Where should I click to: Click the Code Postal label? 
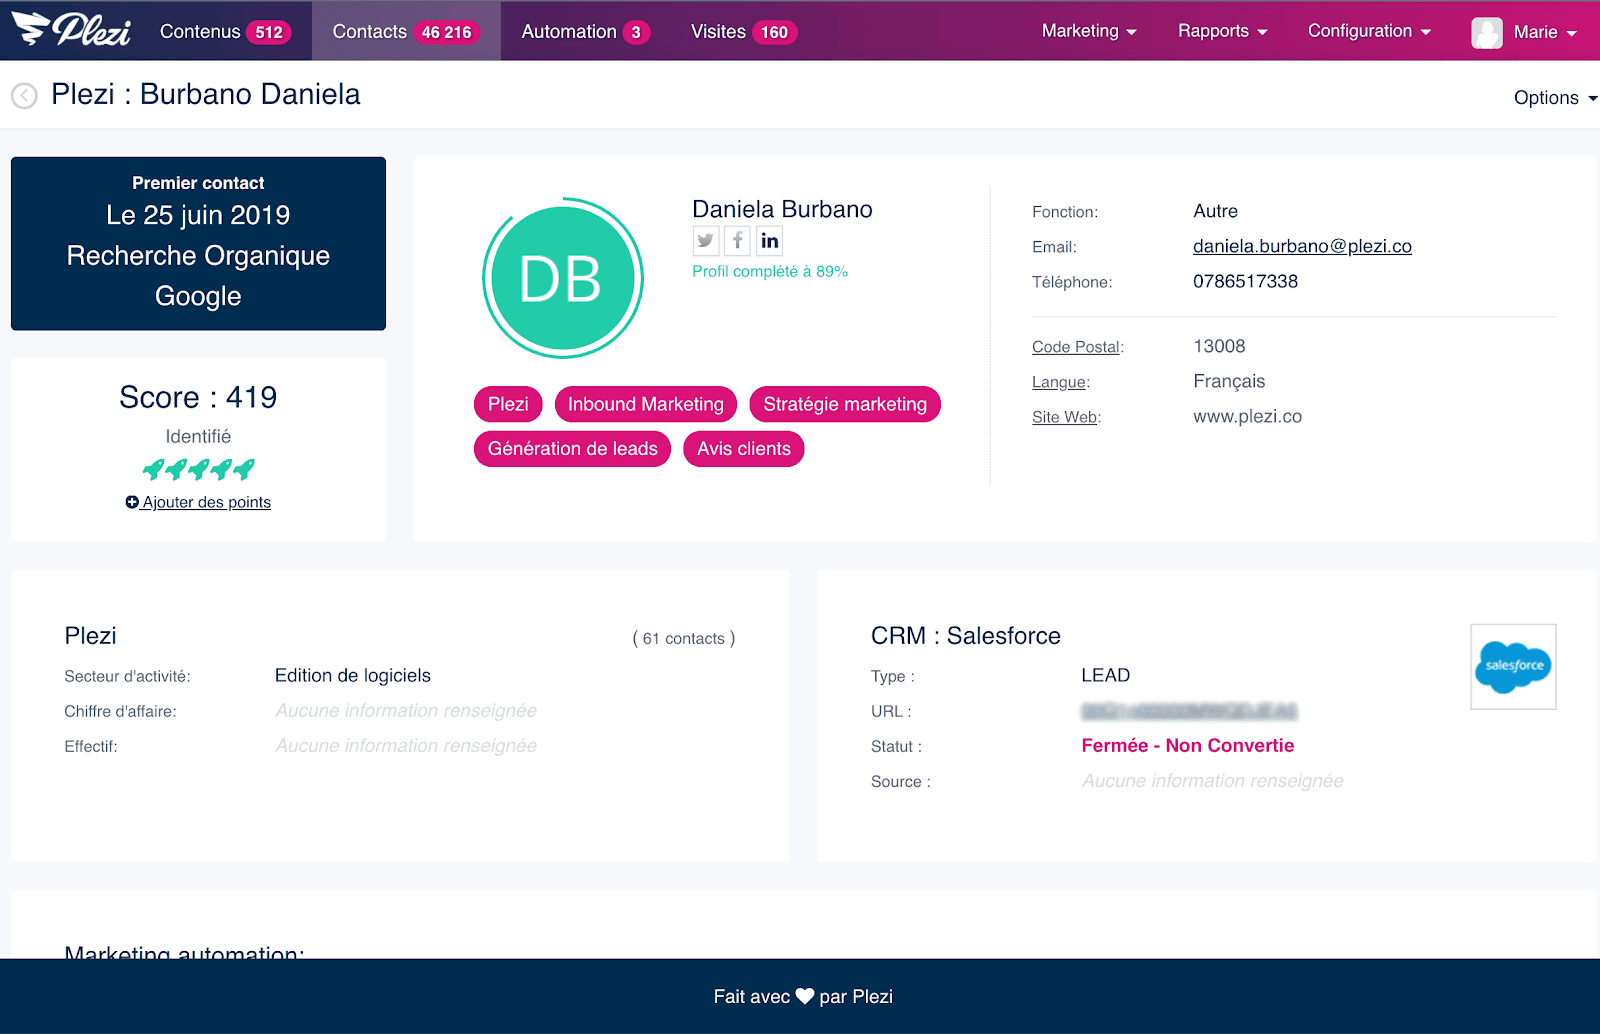click(x=1076, y=347)
